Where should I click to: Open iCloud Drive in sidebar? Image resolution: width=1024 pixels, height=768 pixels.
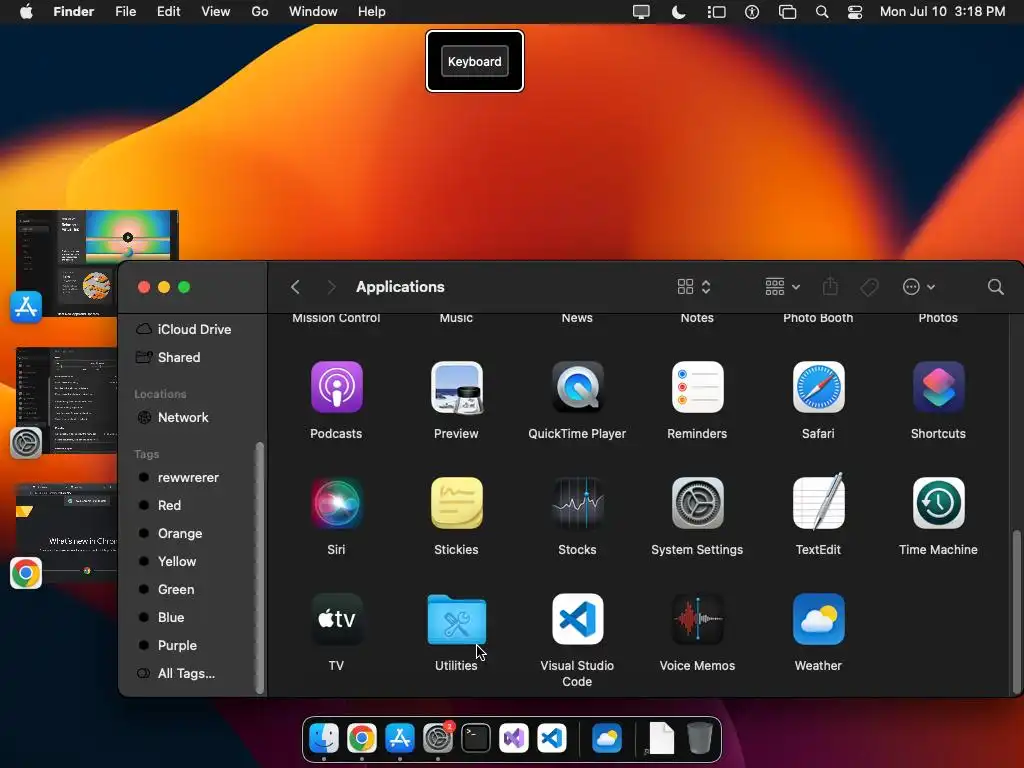point(193,329)
